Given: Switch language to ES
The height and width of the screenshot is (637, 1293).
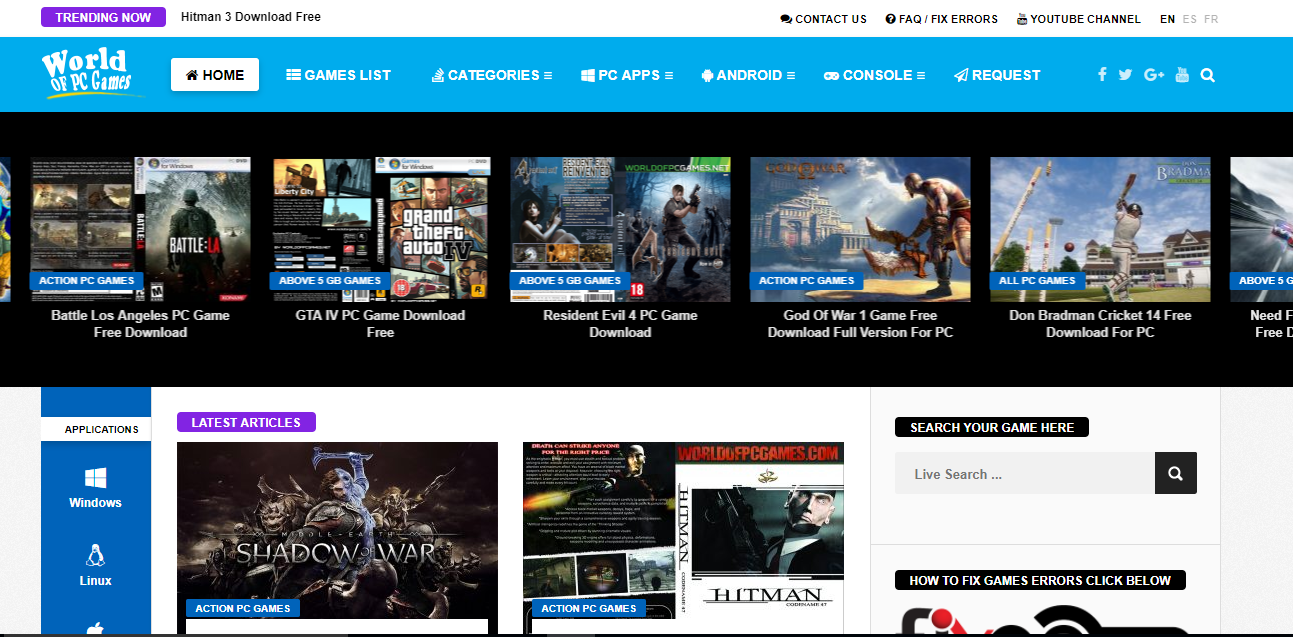Looking at the screenshot, I should point(1189,19).
